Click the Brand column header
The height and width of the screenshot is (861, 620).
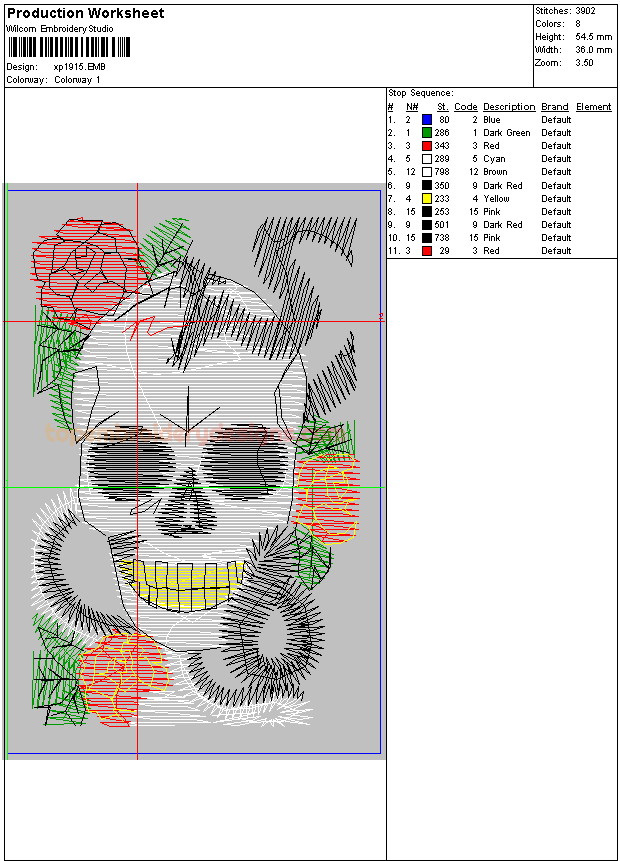554,107
